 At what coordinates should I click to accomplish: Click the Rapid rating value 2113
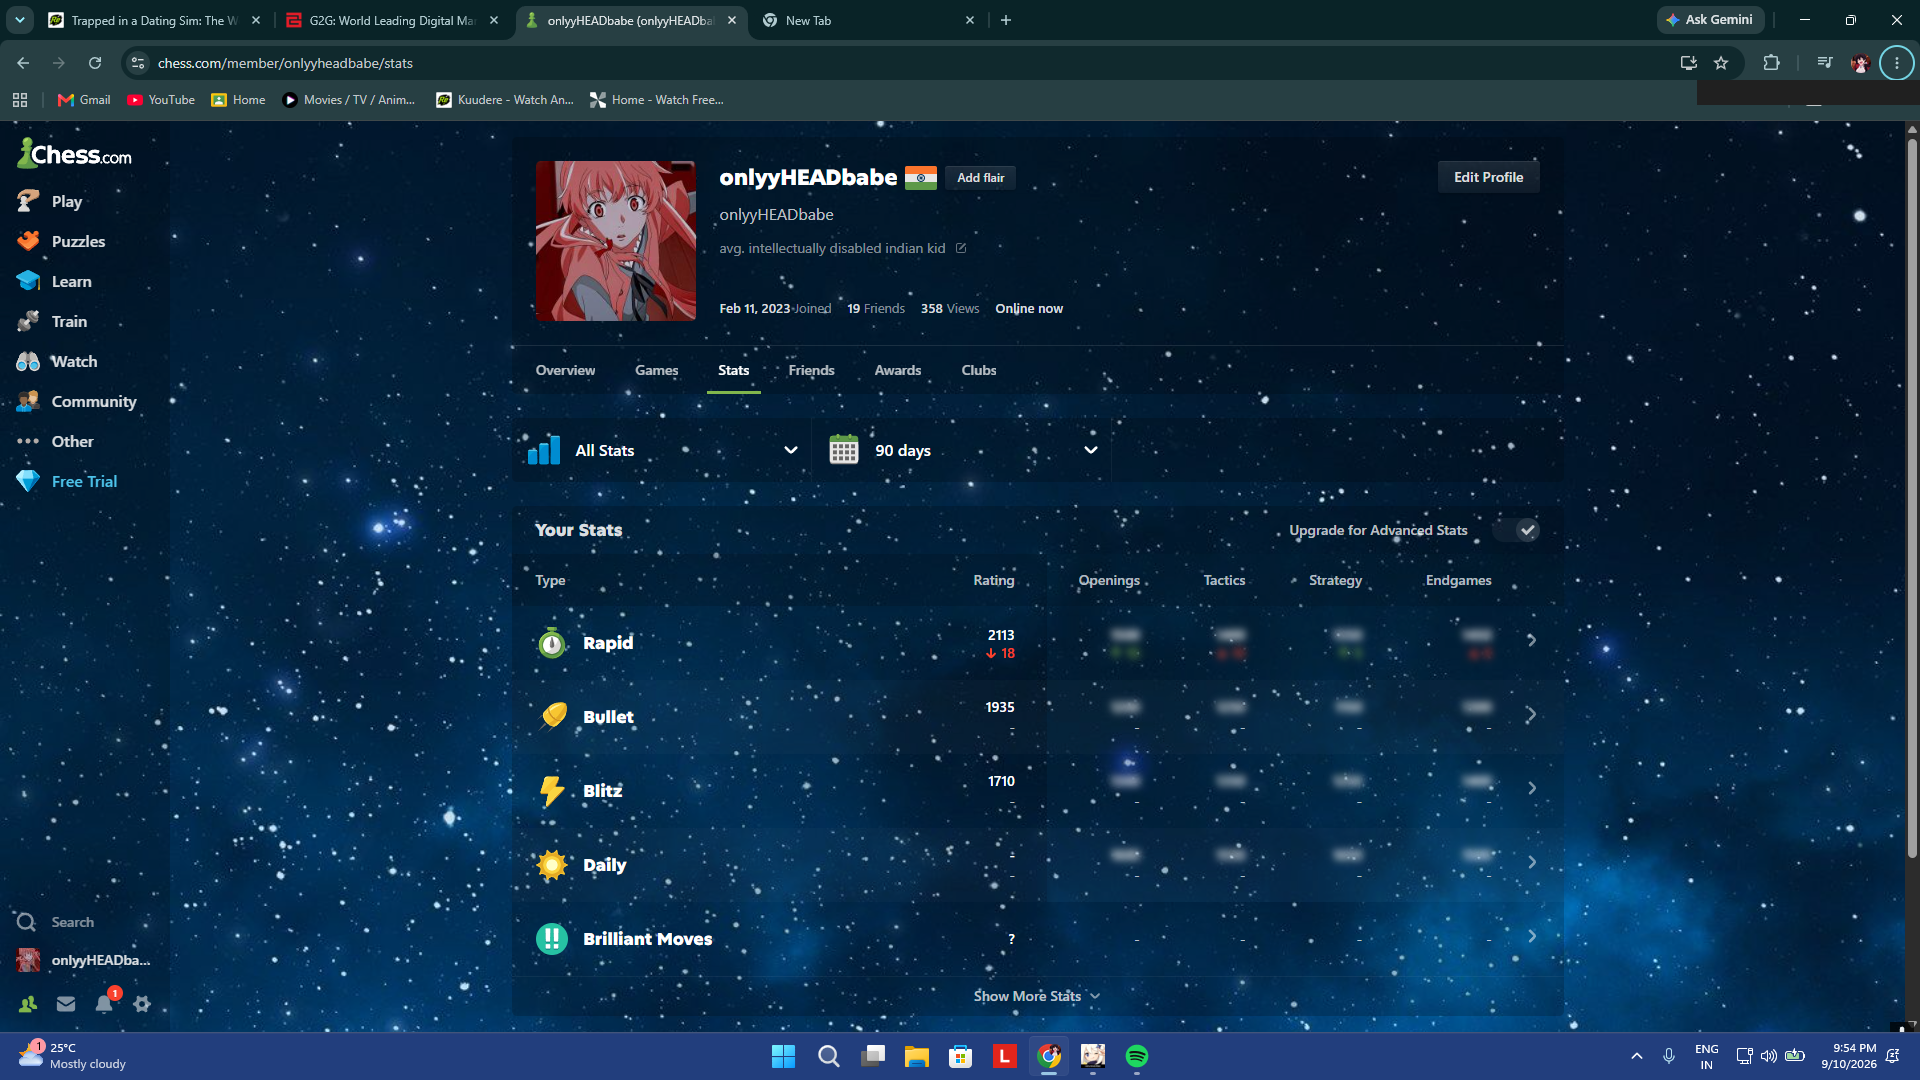point(1001,635)
